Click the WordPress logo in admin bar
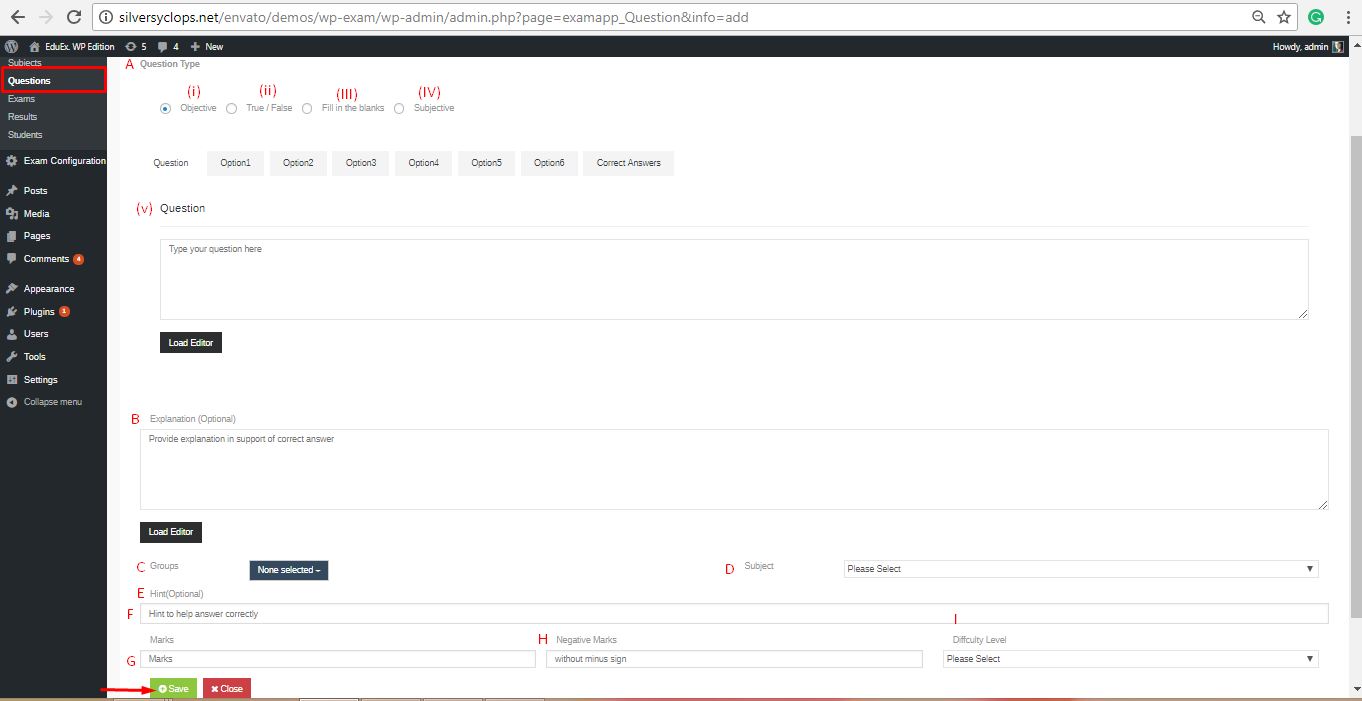 [x=11, y=46]
